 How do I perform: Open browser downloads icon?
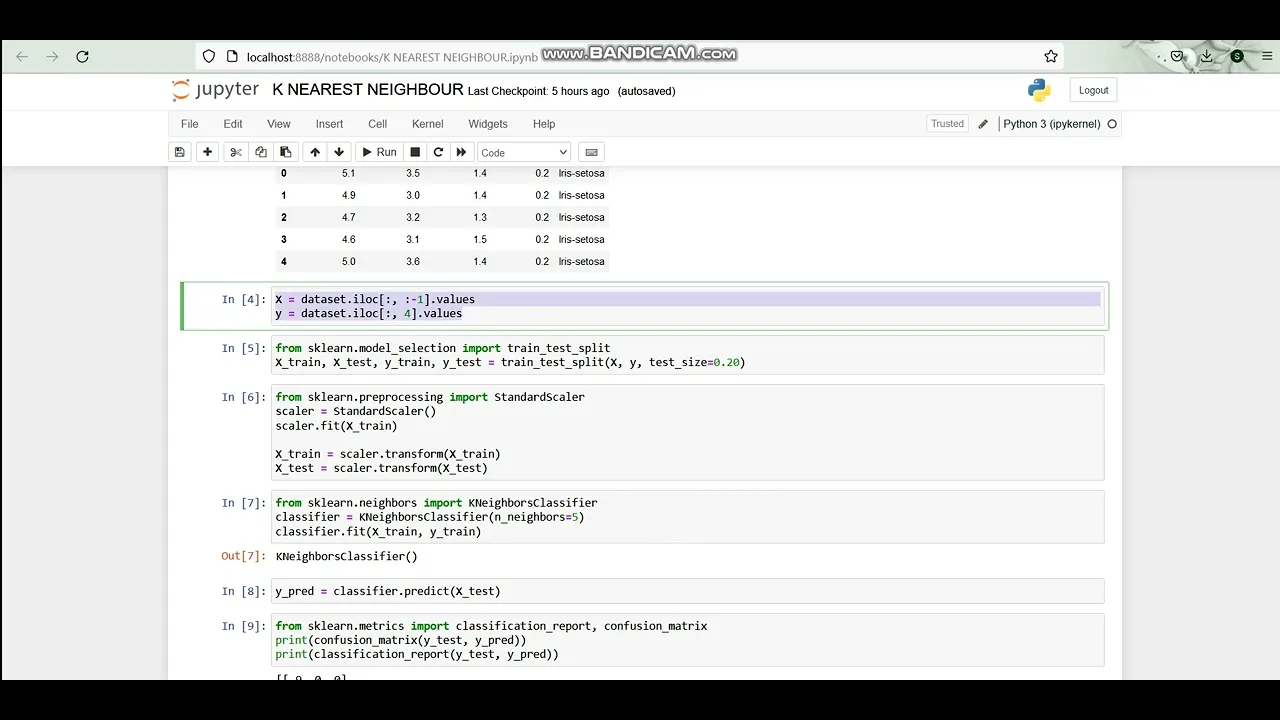pos(1207,57)
